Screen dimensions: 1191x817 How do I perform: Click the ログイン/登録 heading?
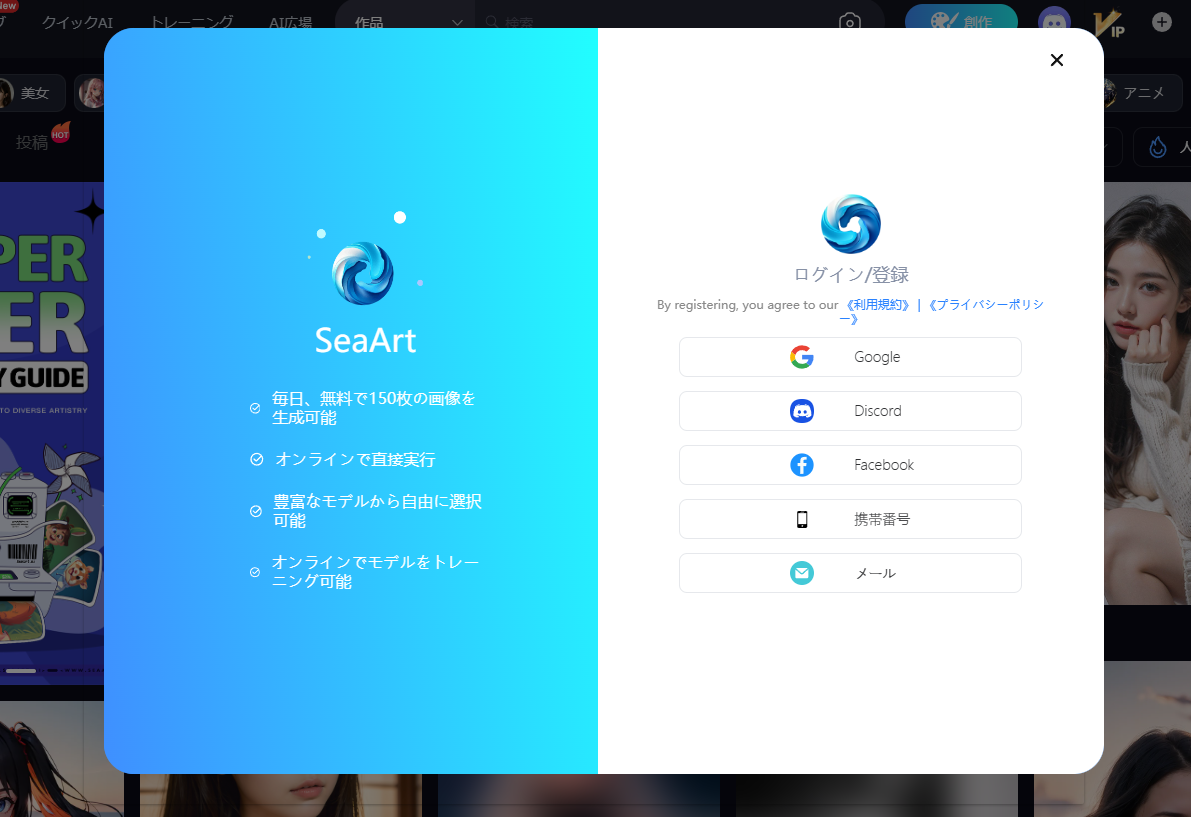point(851,274)
